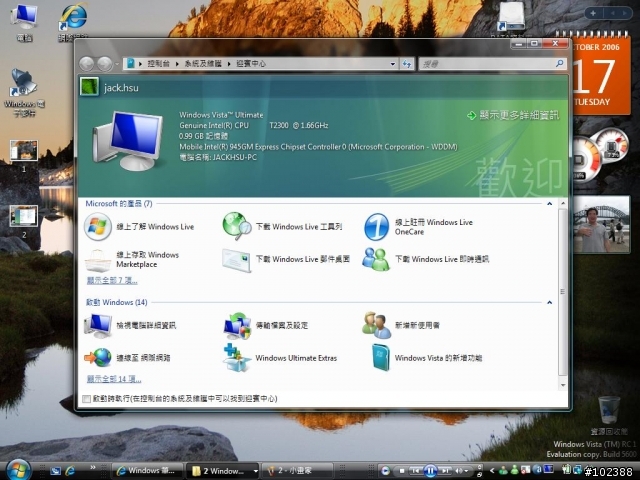Open 線上存取 Windows Marketplace item
The image size is (640, 480).
coord(132,260)
